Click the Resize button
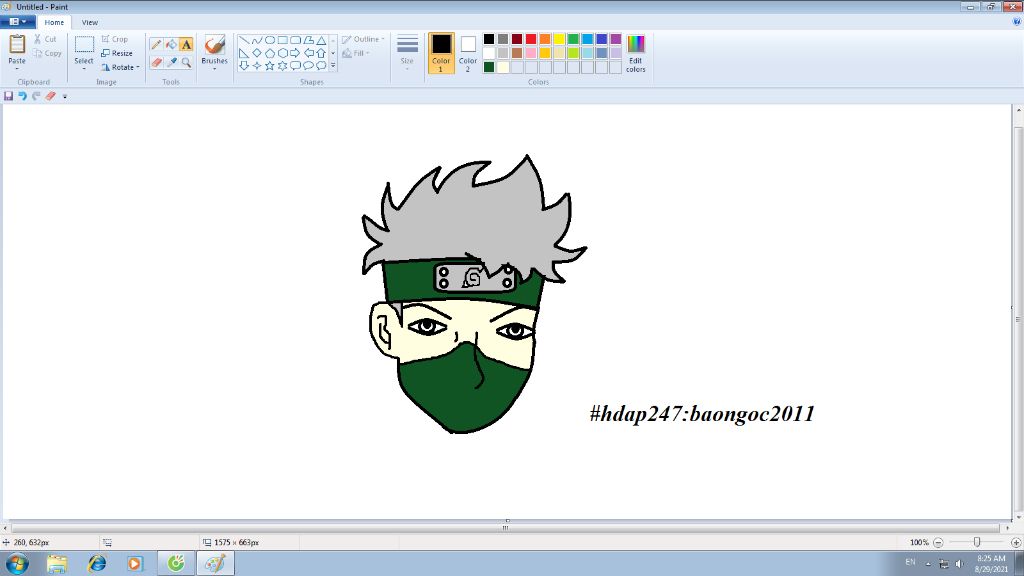1024x576 pixels. click(x=117, y=54)
